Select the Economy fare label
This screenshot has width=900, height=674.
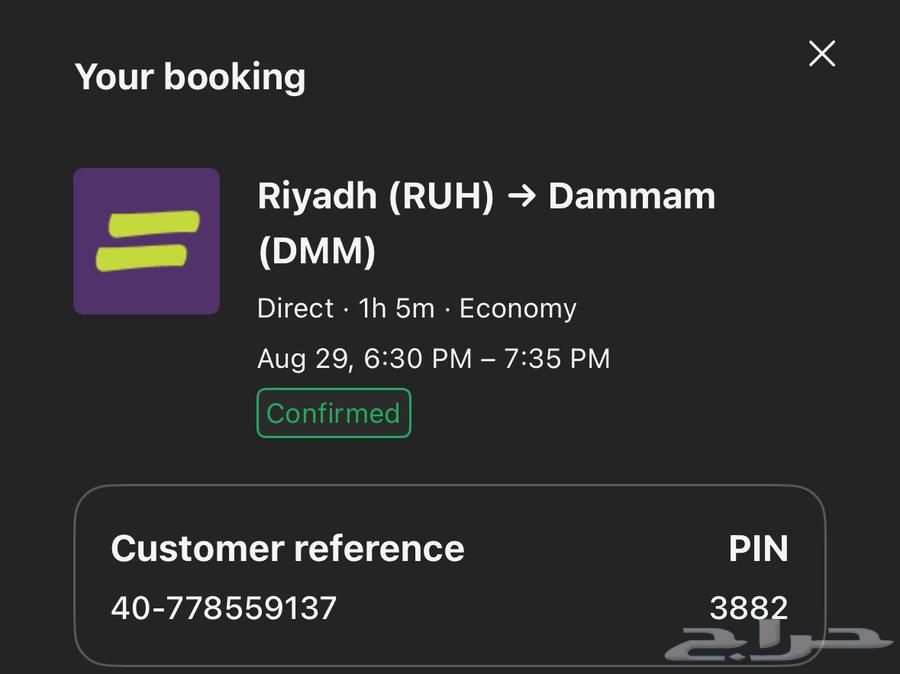[x=518, y=308]
